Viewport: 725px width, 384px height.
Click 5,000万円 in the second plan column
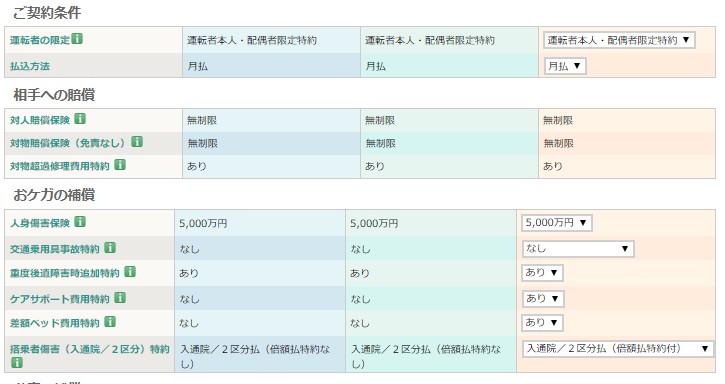[x=374, y=223]
